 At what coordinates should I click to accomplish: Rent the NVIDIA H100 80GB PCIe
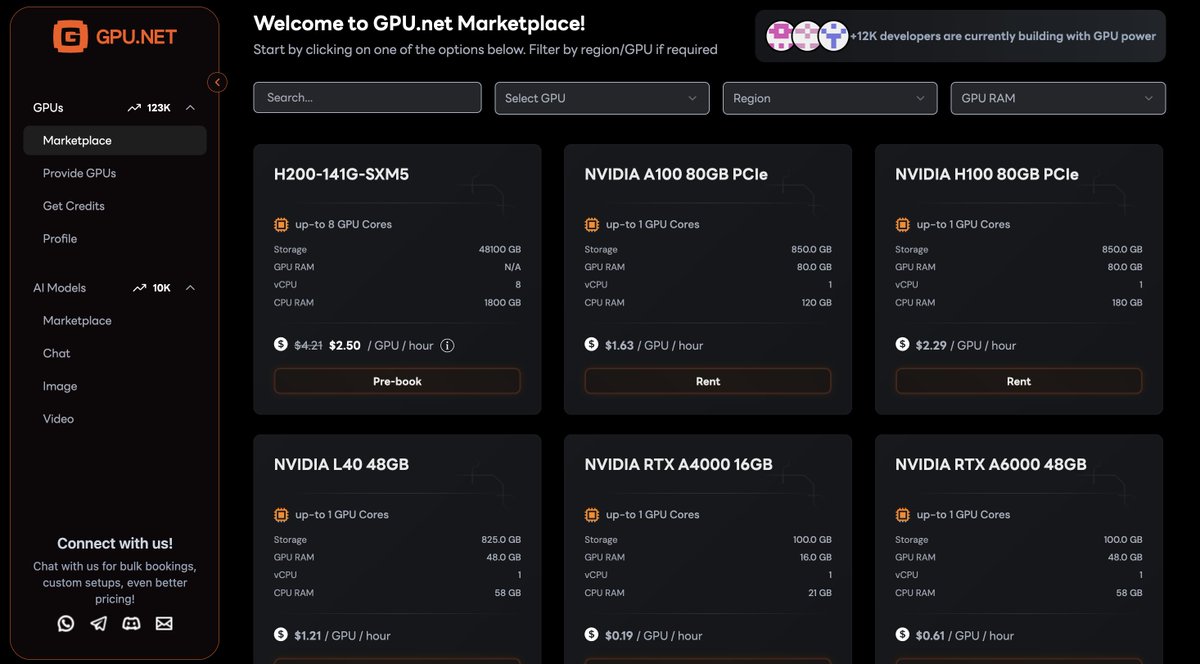point(1019,381)
